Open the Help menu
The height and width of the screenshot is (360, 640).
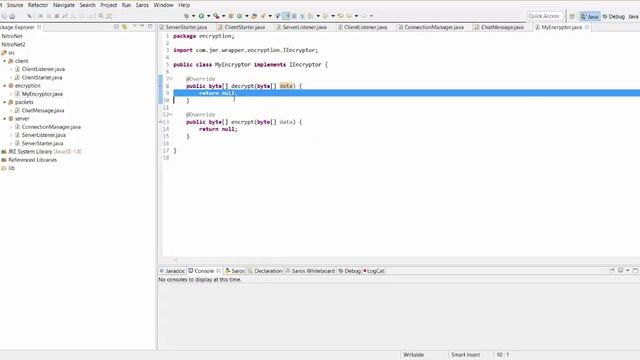tap(184, 5)
